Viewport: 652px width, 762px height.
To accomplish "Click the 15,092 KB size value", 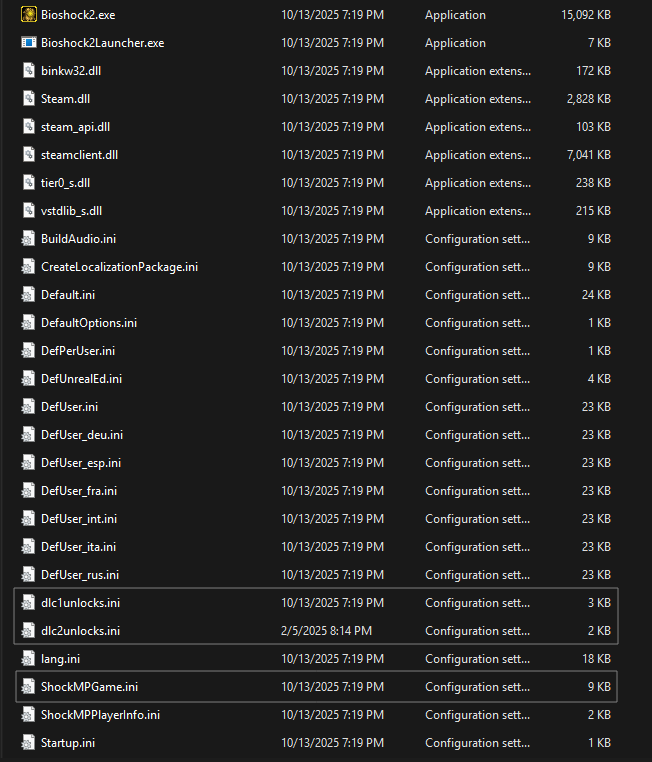I will [x=586, y=15].
